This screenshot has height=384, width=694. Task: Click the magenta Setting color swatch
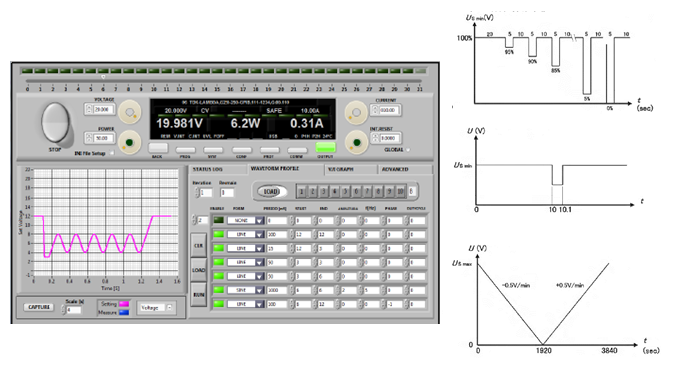(x=123, y=304)
